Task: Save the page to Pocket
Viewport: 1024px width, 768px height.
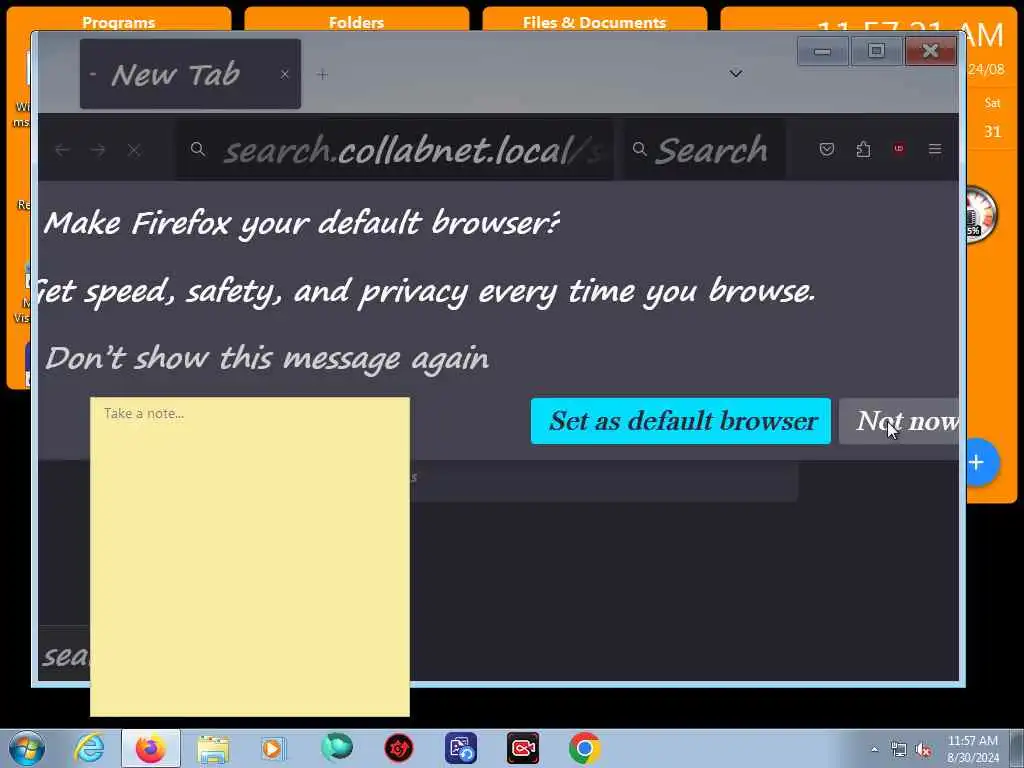Action: point(826,150)
